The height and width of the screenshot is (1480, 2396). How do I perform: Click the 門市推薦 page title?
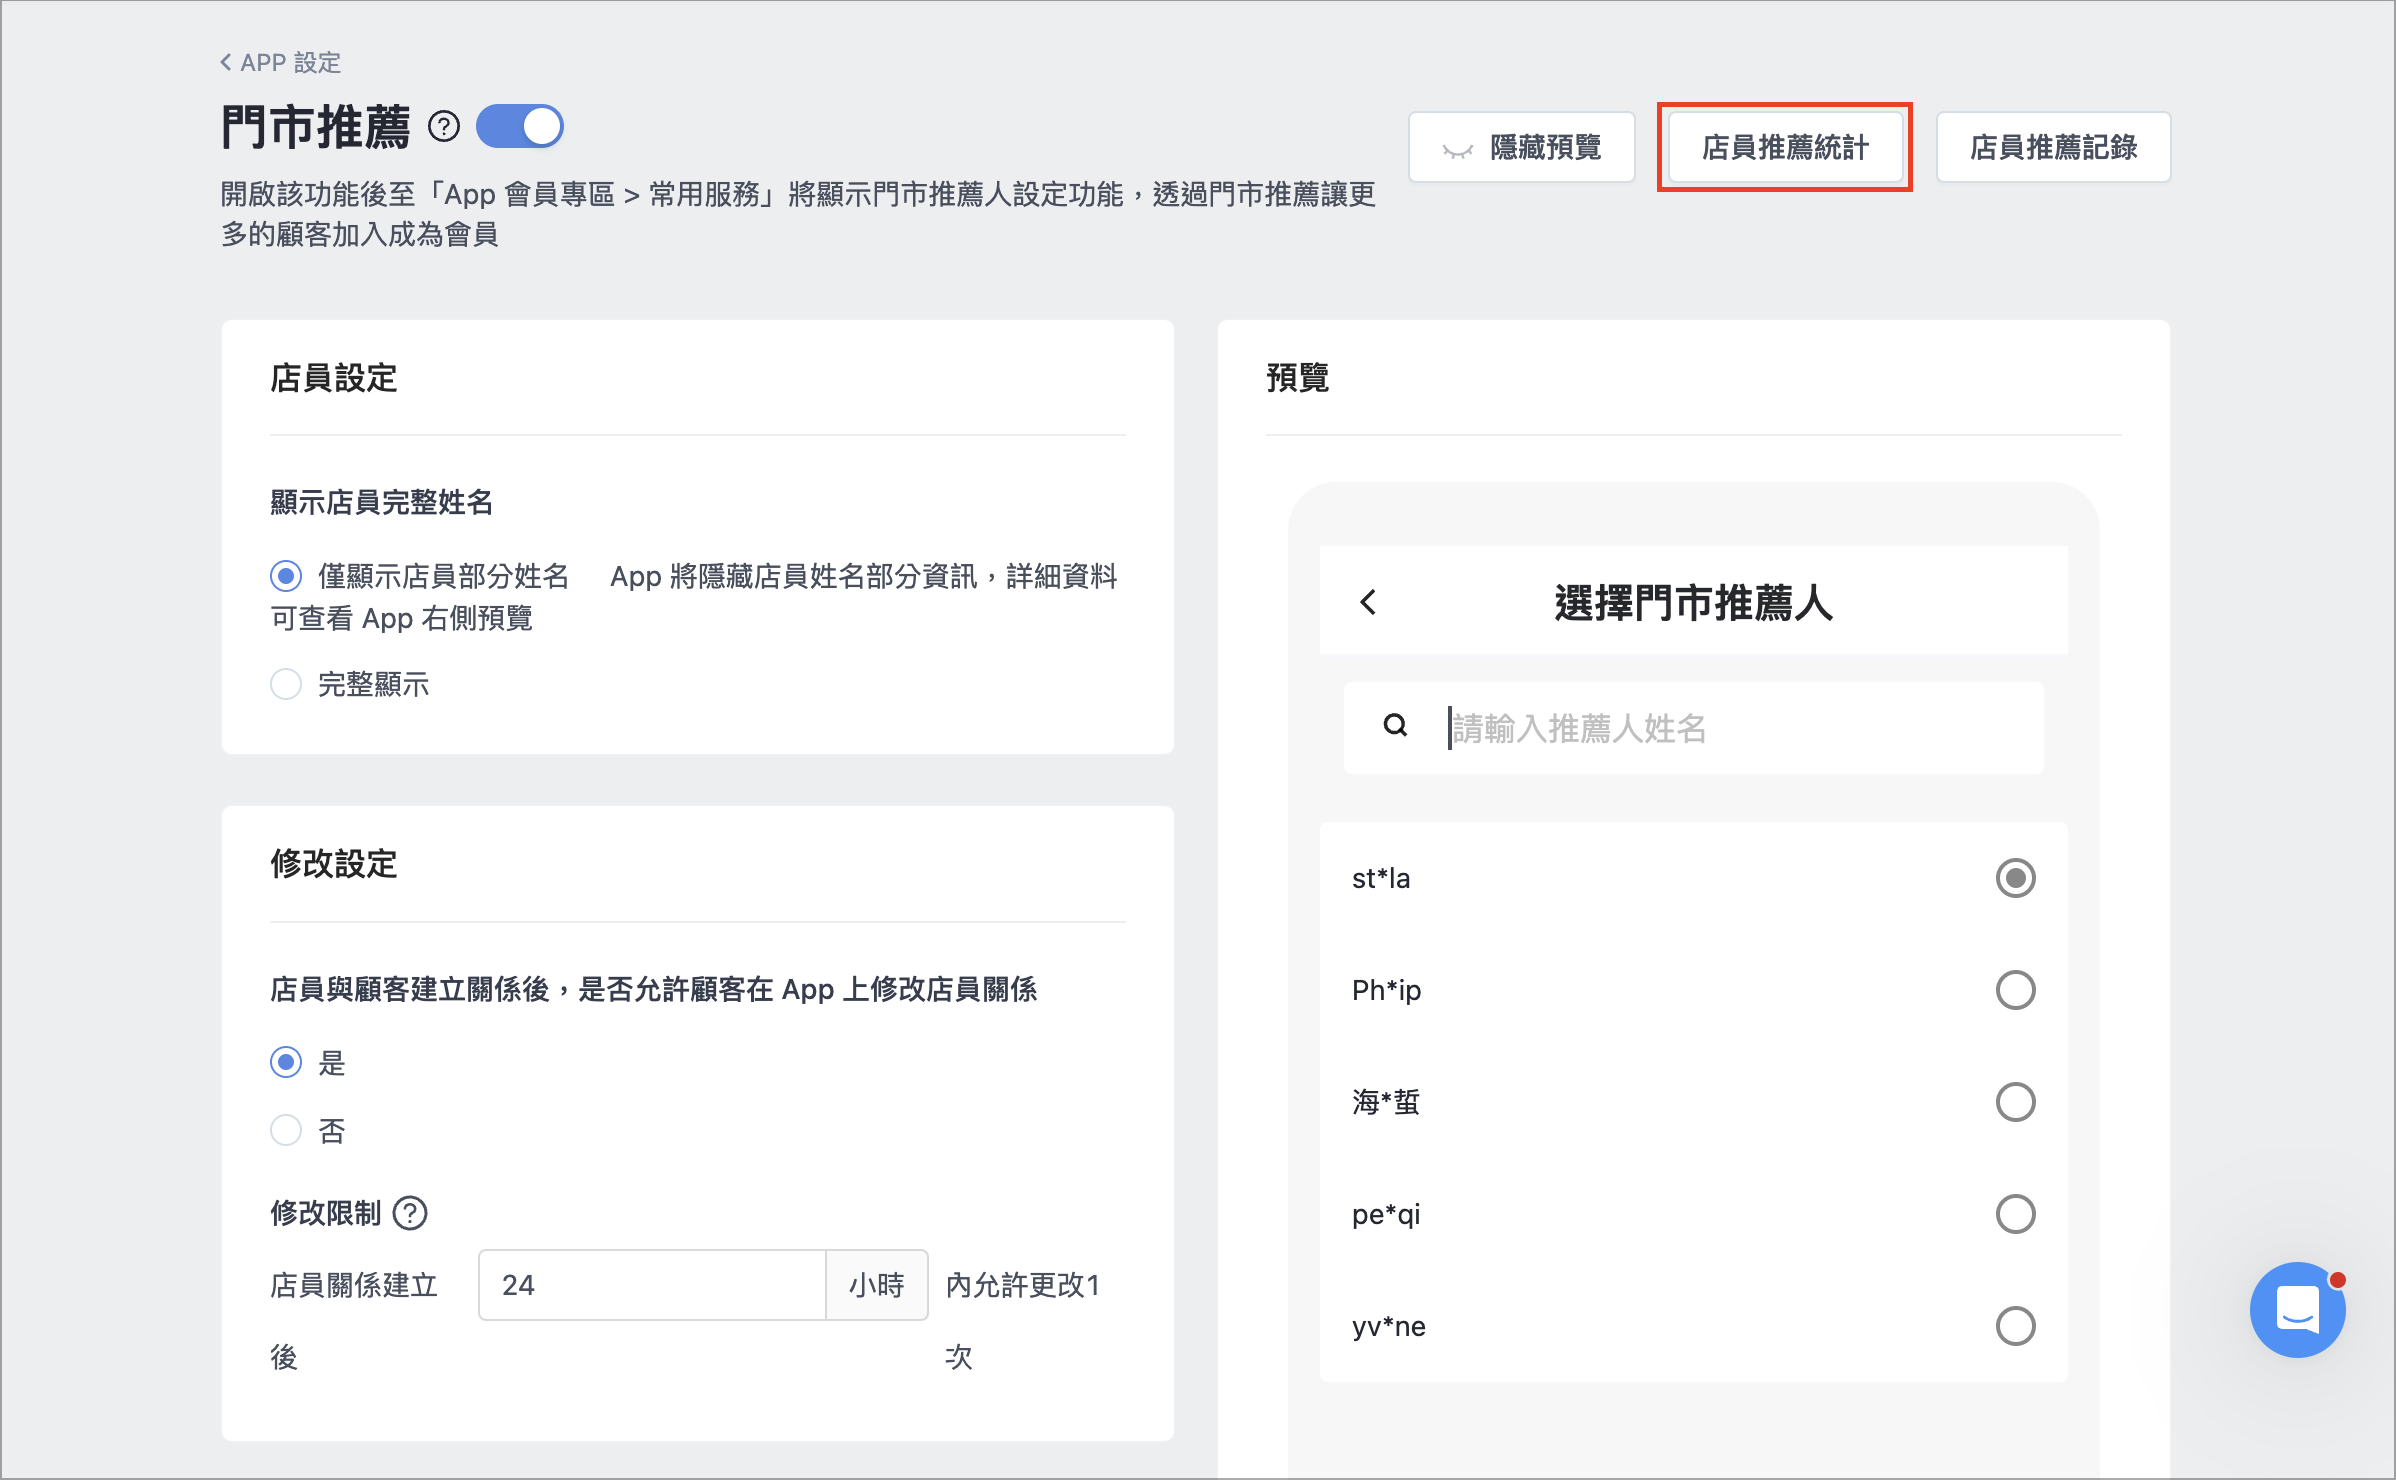click(x=315, y=127)
